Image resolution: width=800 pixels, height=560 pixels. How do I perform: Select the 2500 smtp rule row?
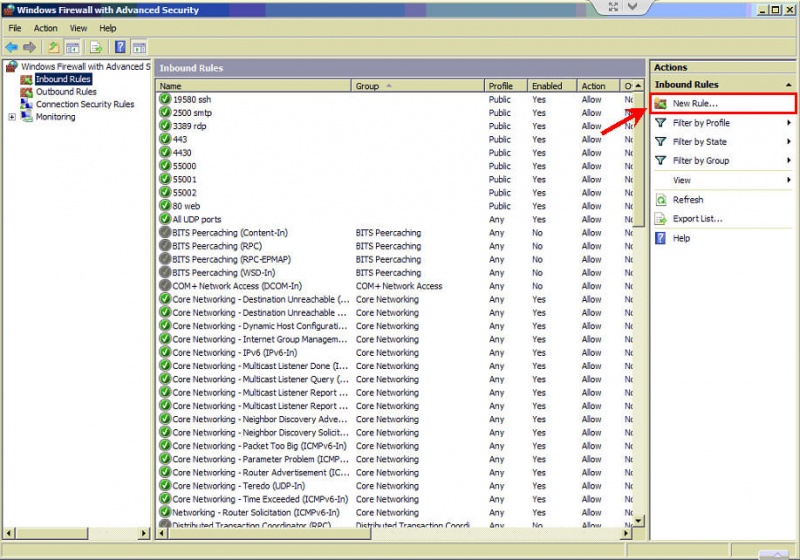click(x=394, y=113)
